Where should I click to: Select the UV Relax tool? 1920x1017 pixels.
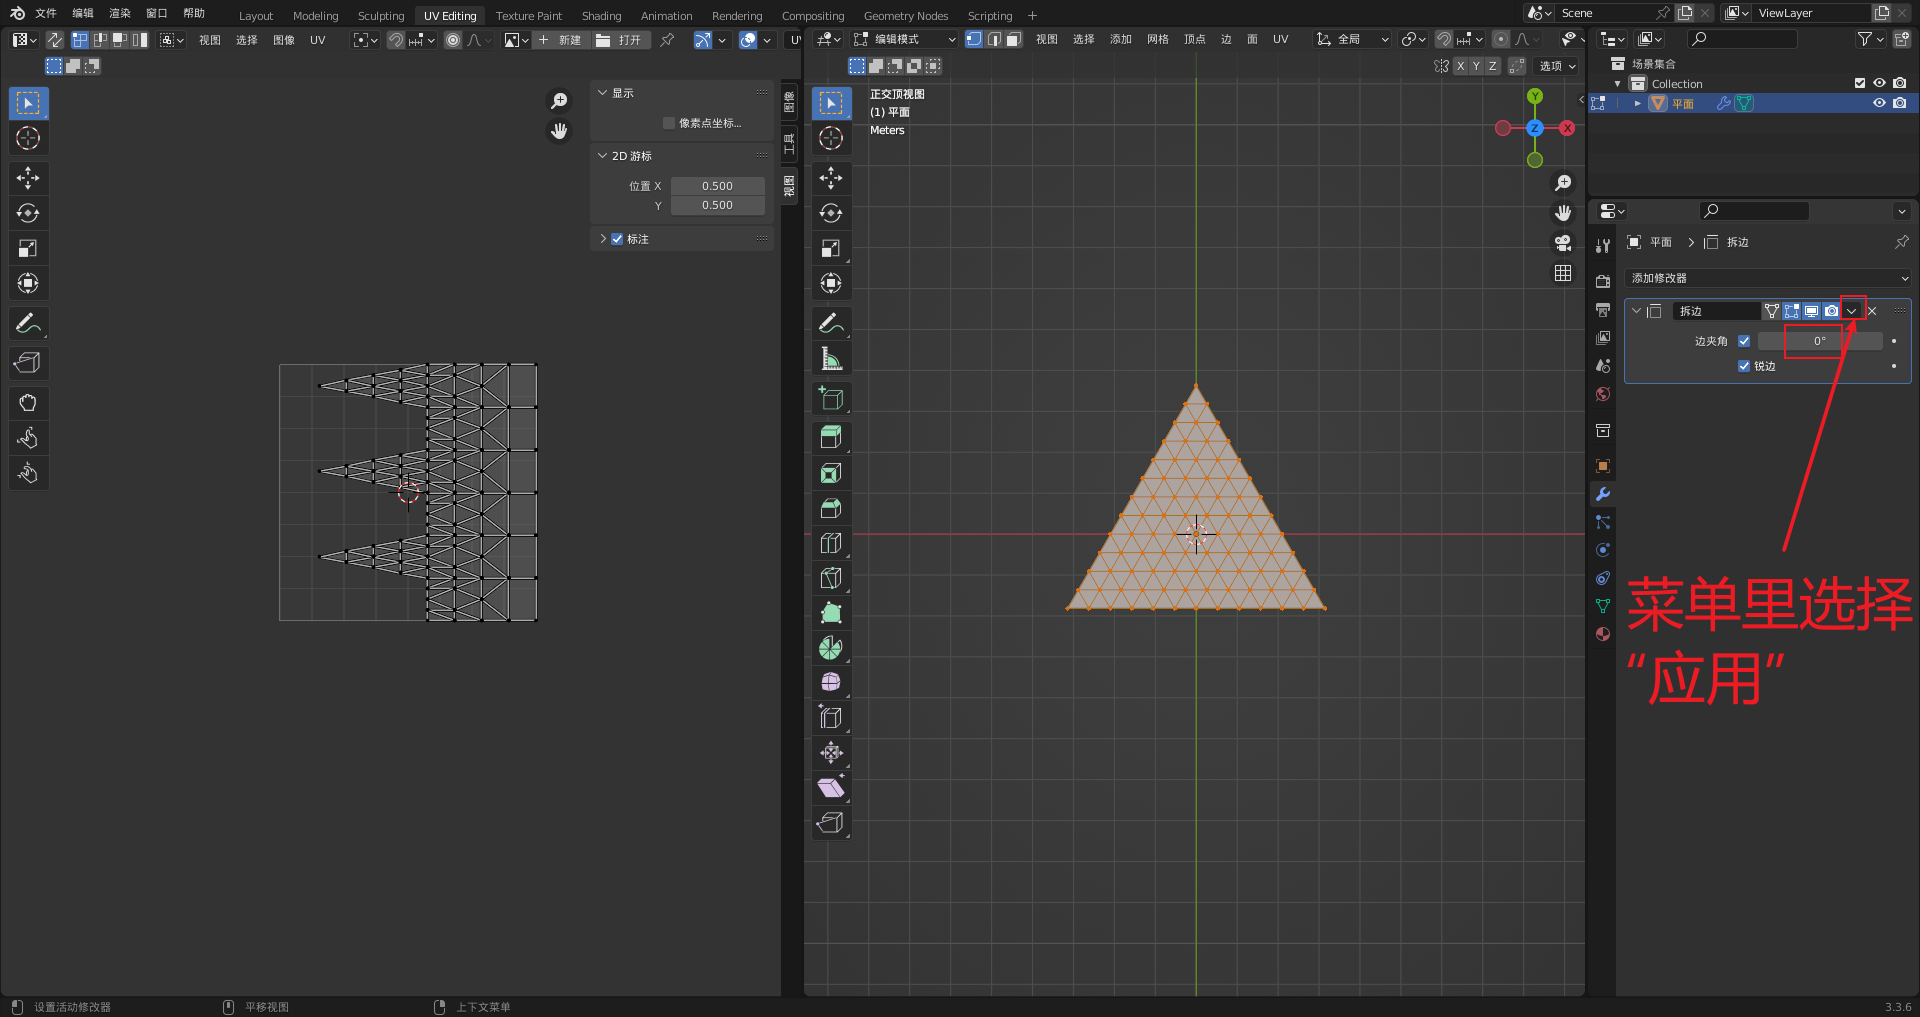pos(28,438)
